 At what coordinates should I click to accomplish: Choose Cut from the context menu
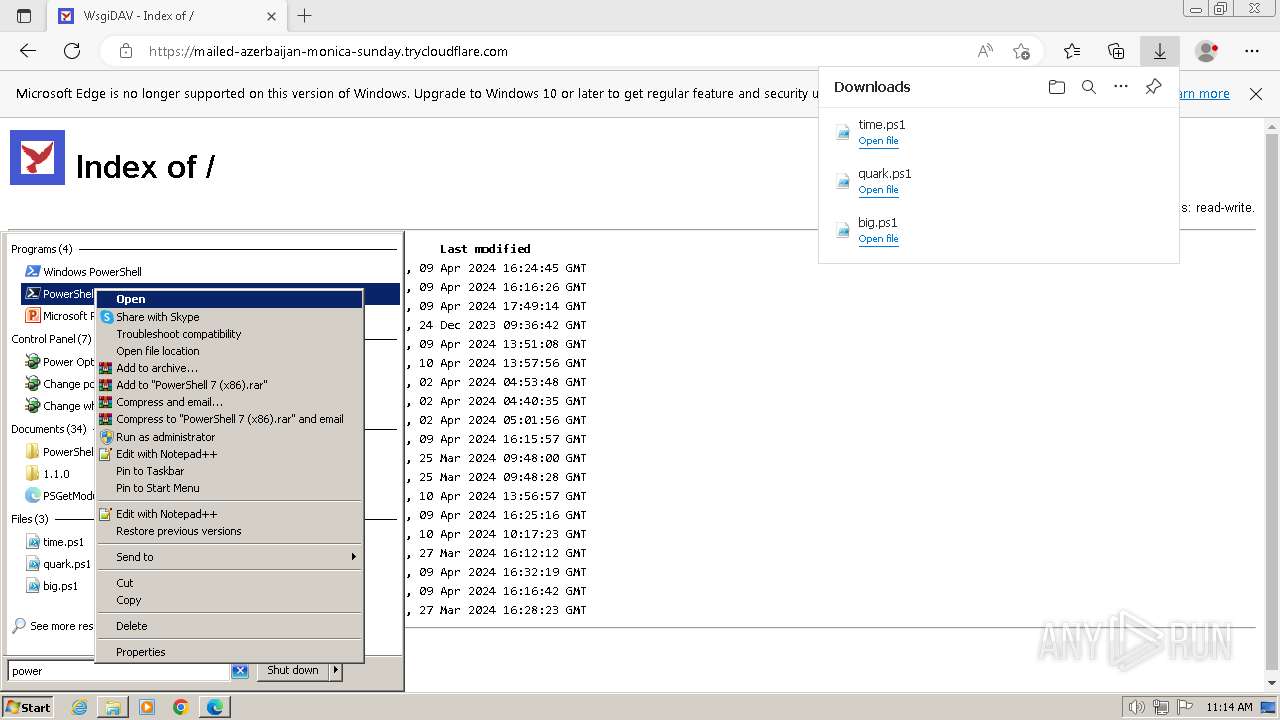[x=229, y=583]
